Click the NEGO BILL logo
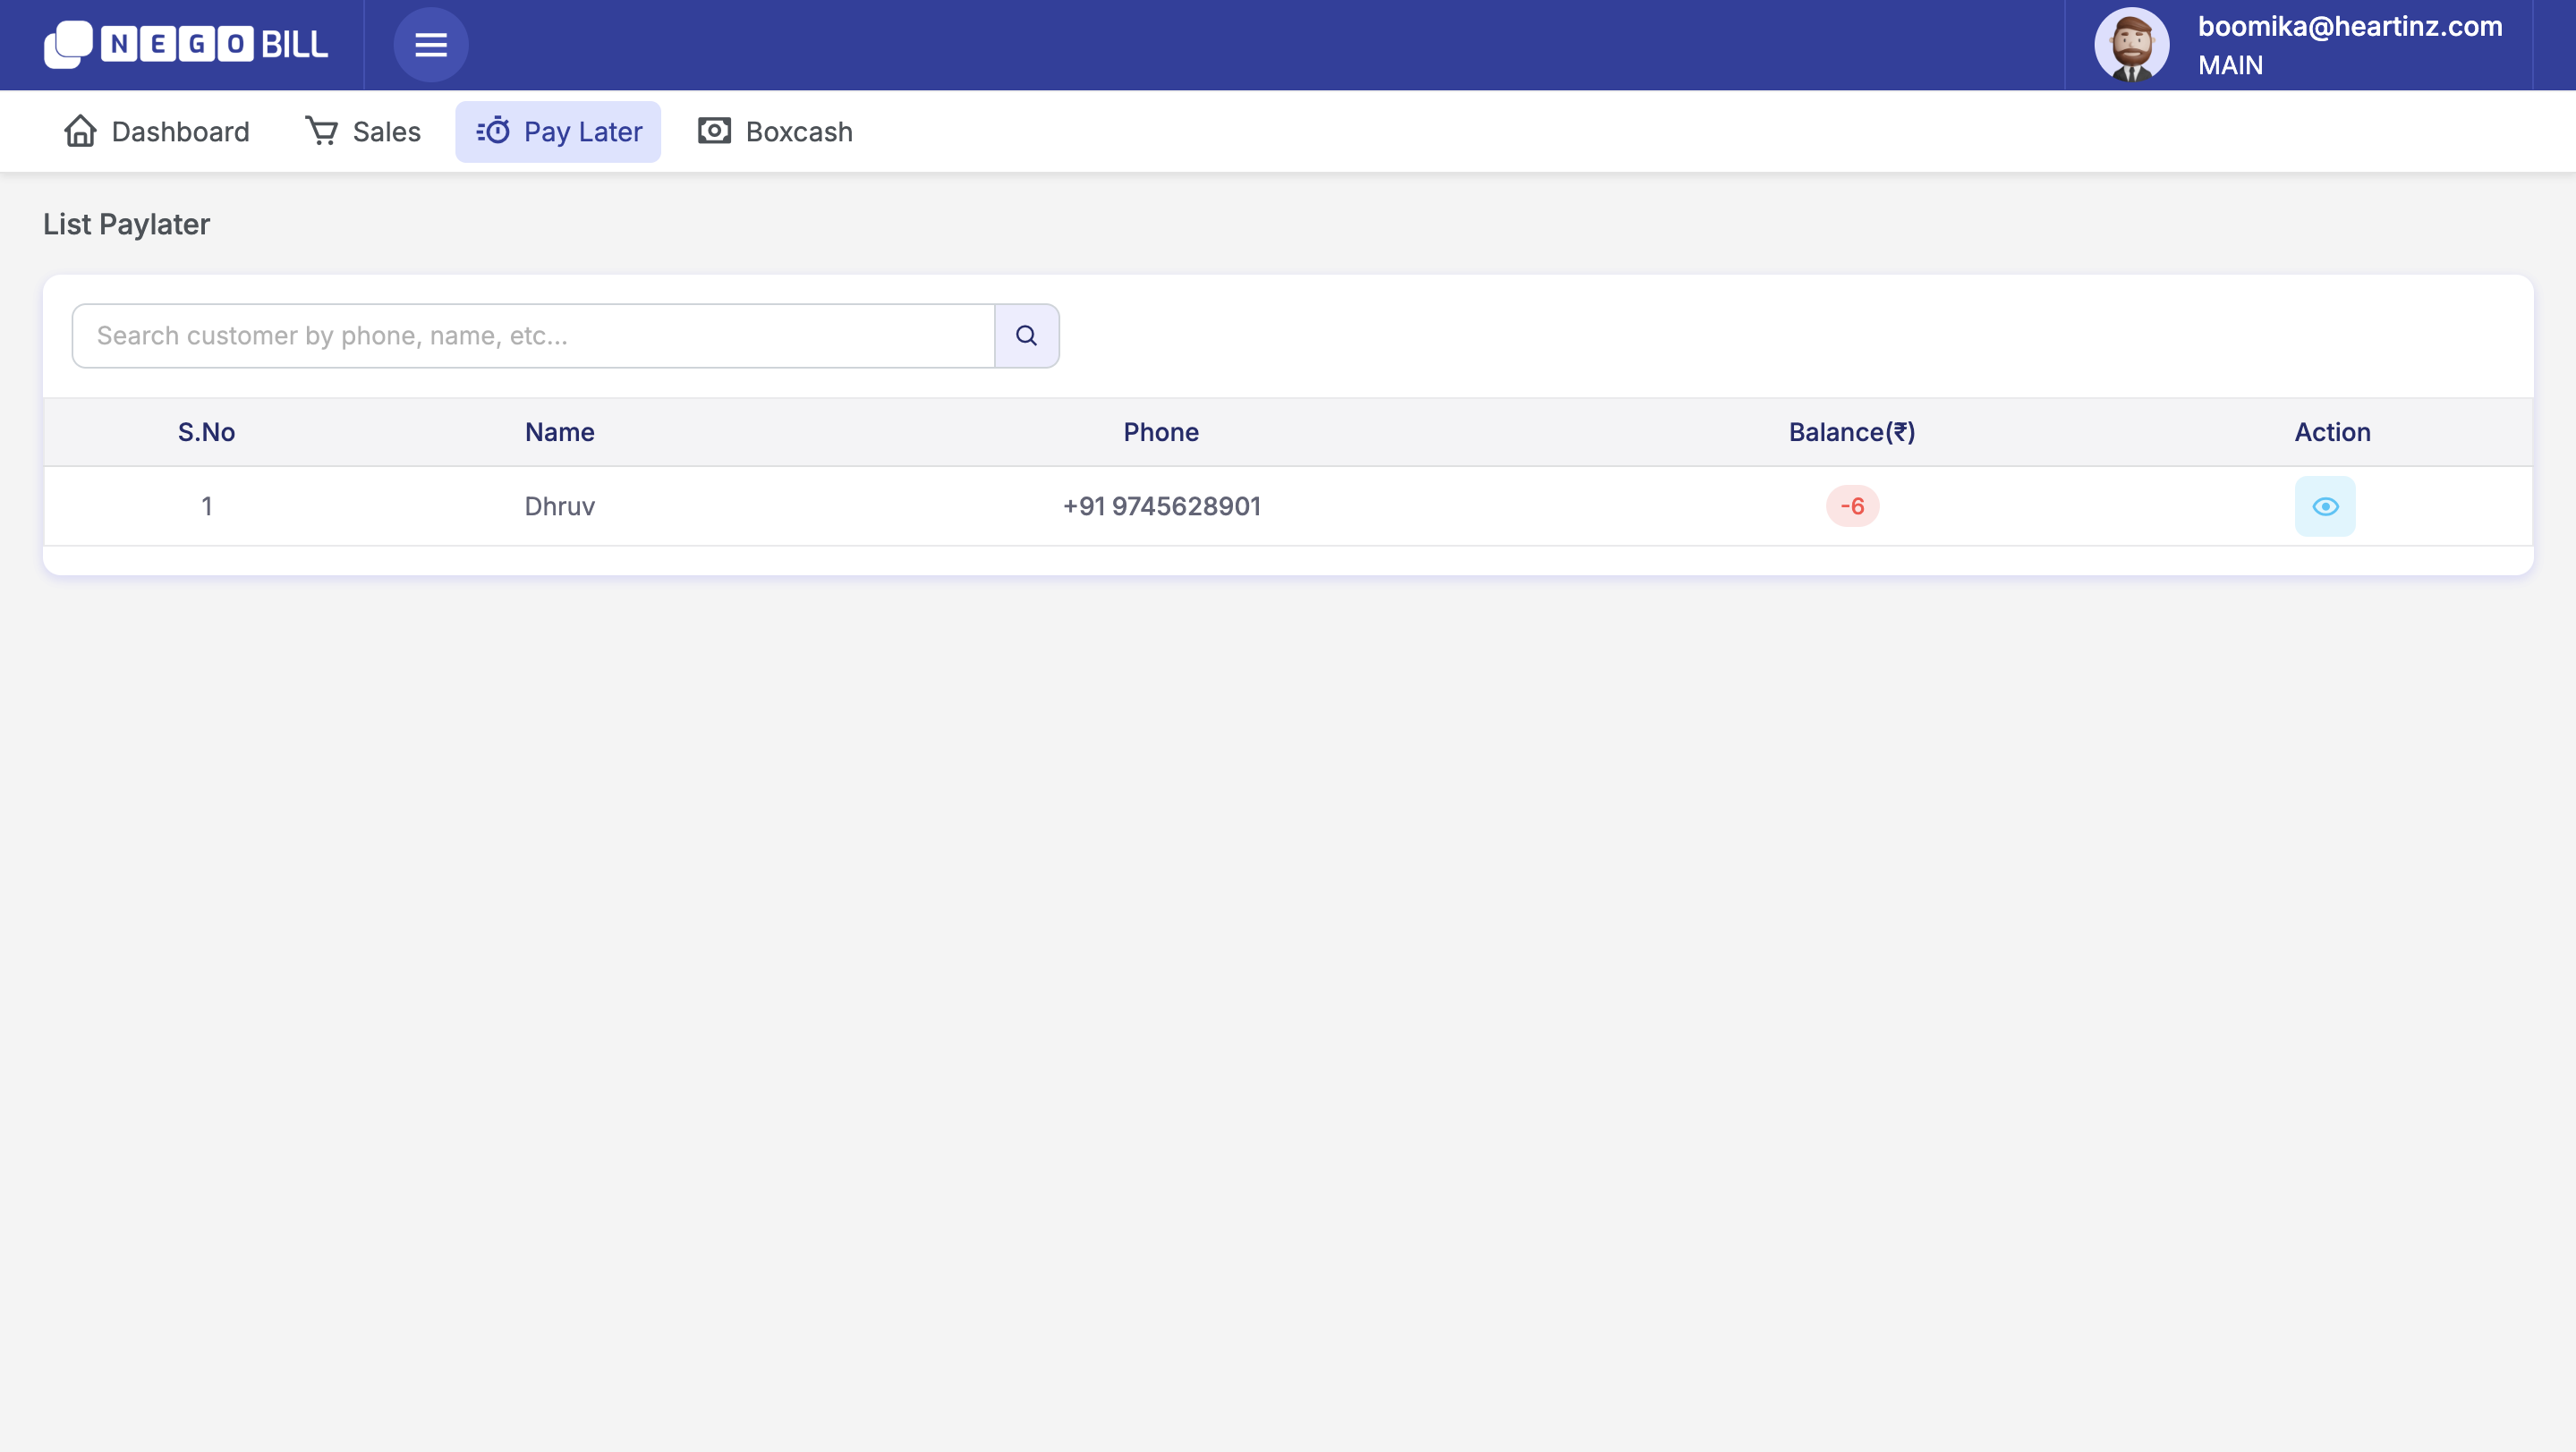This screenshot has width=2576, height=1452. click(x=186, y=45)
